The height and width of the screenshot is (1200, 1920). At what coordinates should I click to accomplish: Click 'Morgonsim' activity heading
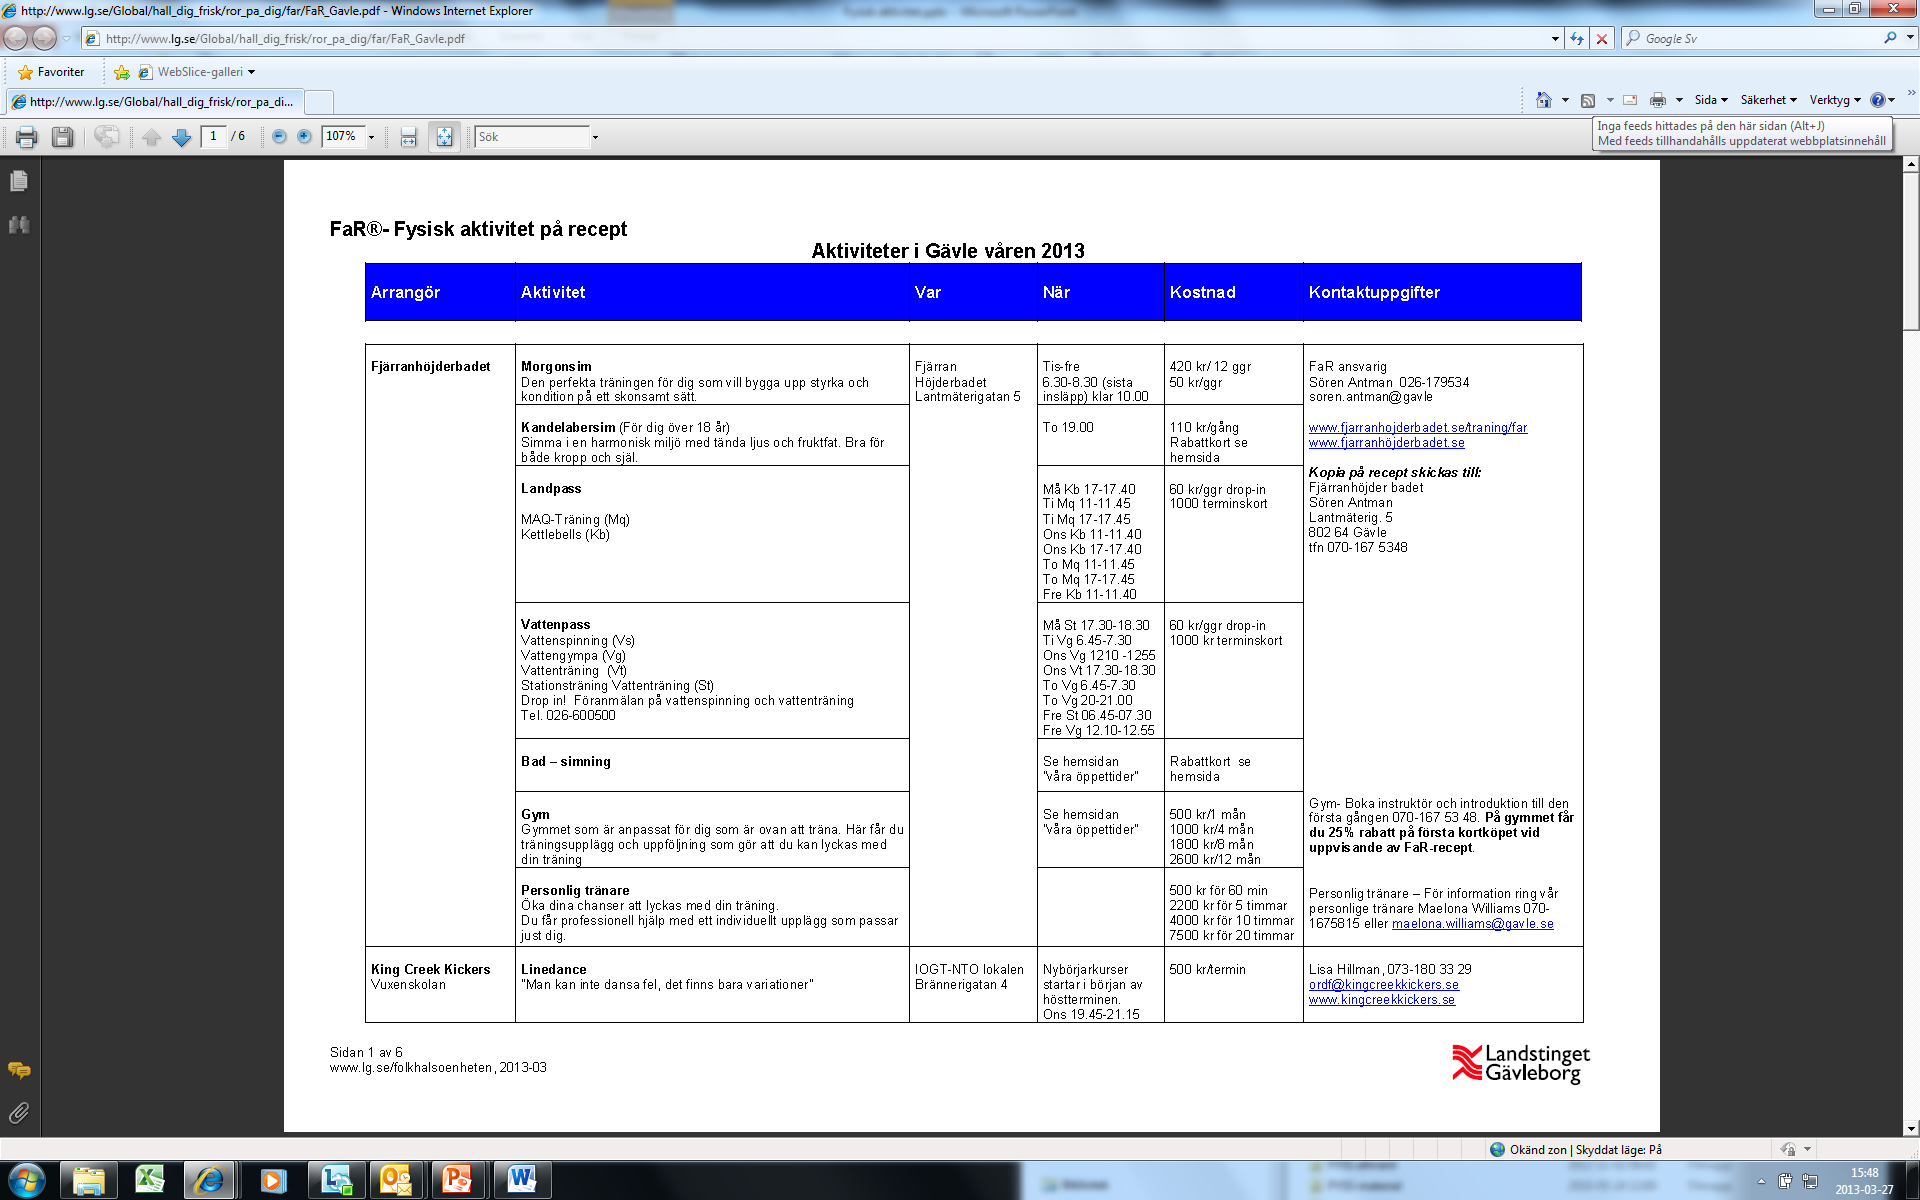click(556, 367)
